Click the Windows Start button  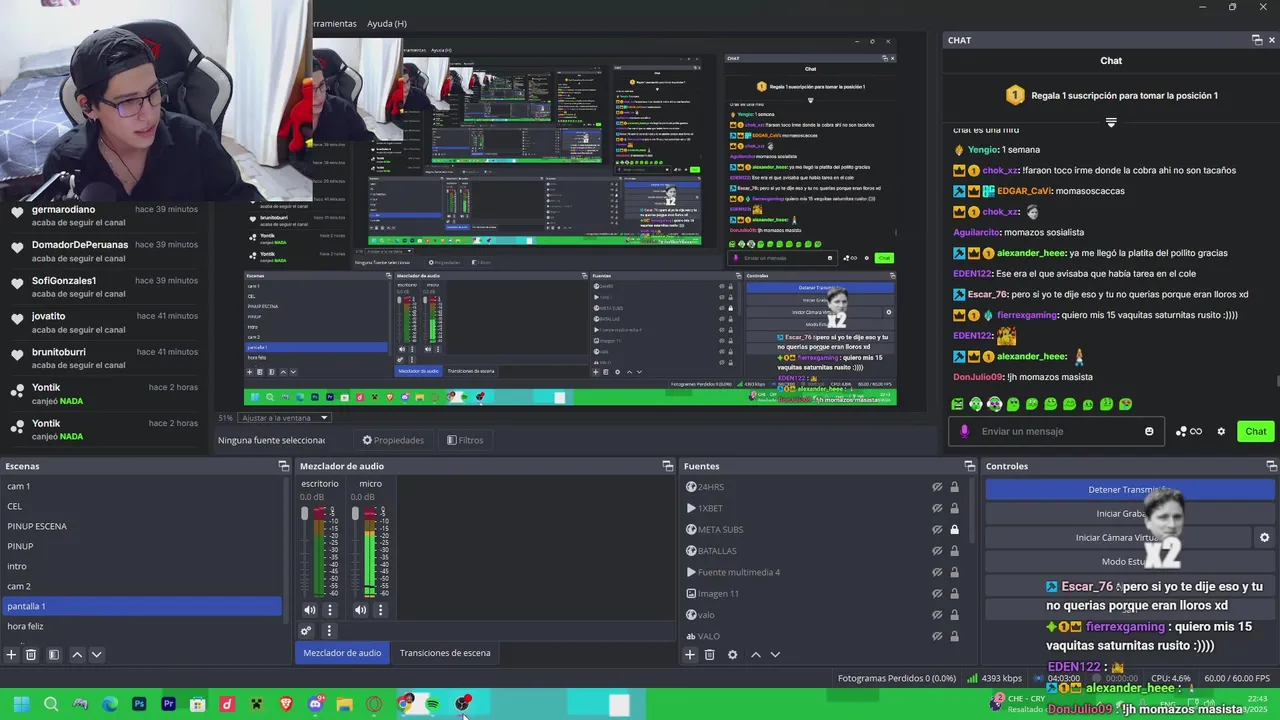21,704
